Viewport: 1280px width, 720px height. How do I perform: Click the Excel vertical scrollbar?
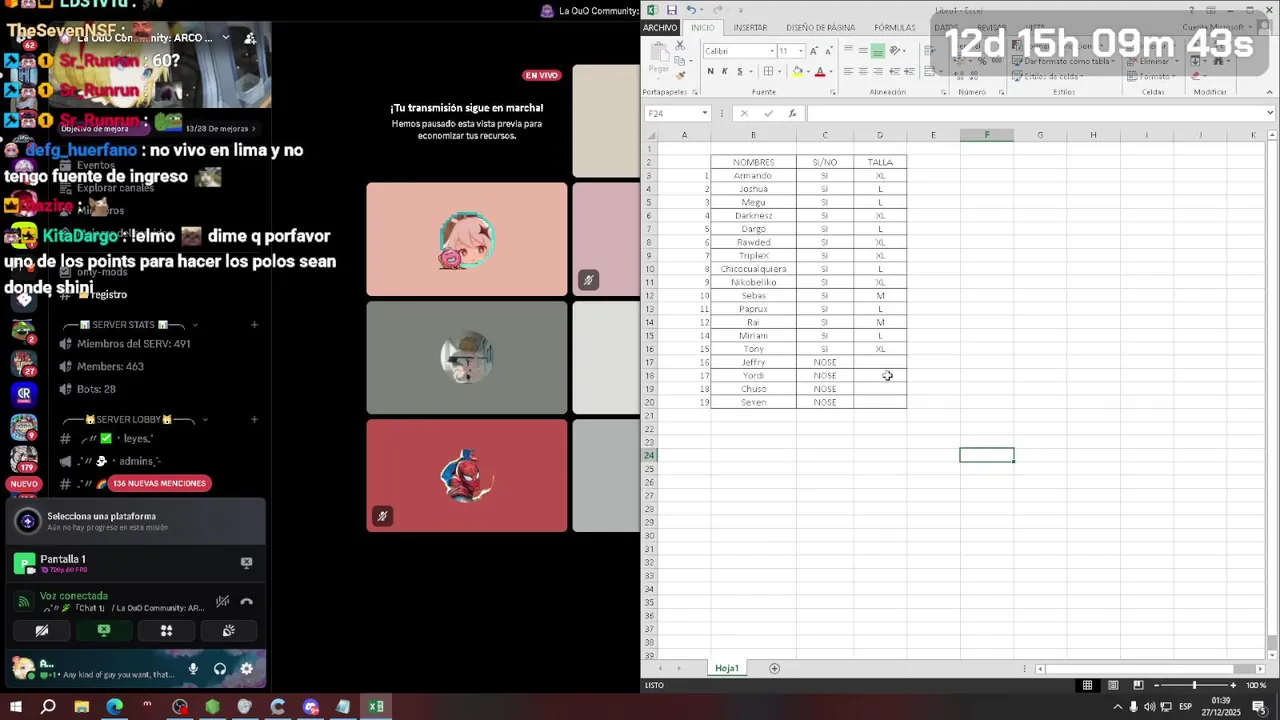pos(1273,395)
